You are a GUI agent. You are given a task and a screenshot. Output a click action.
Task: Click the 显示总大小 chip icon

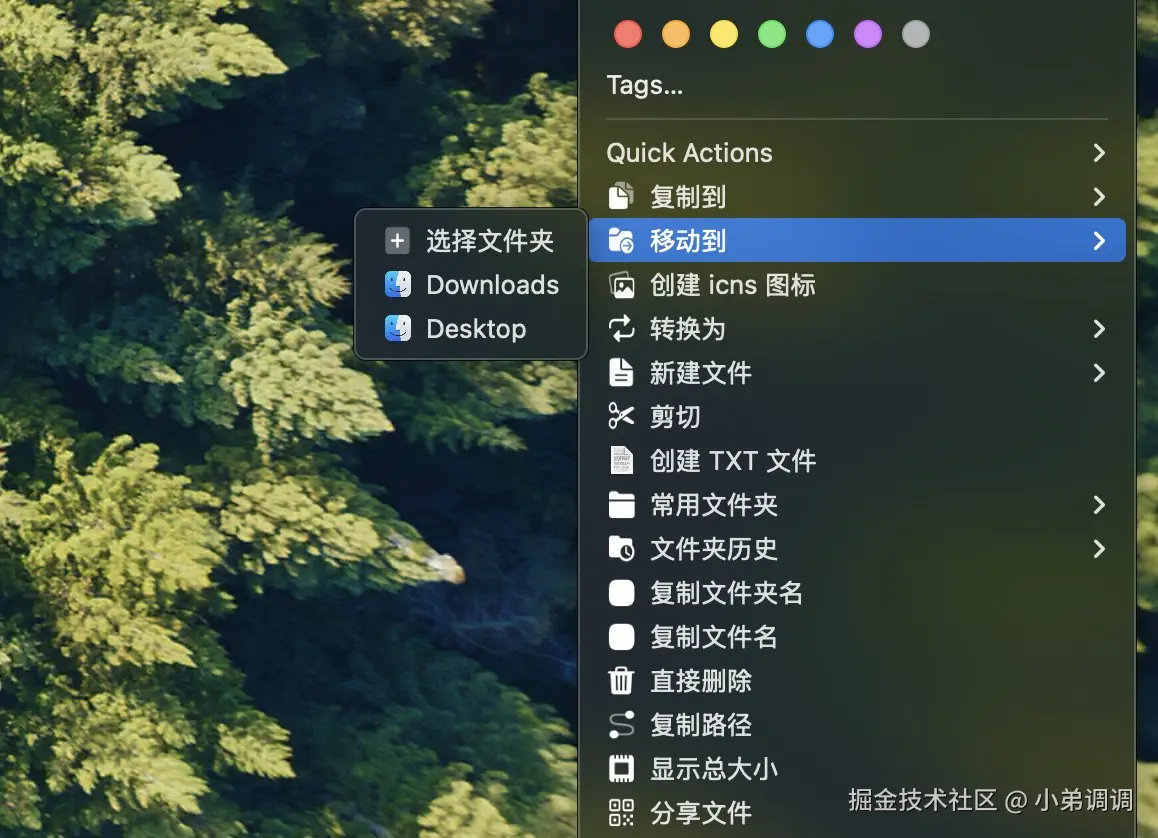(x=622, y=768)
